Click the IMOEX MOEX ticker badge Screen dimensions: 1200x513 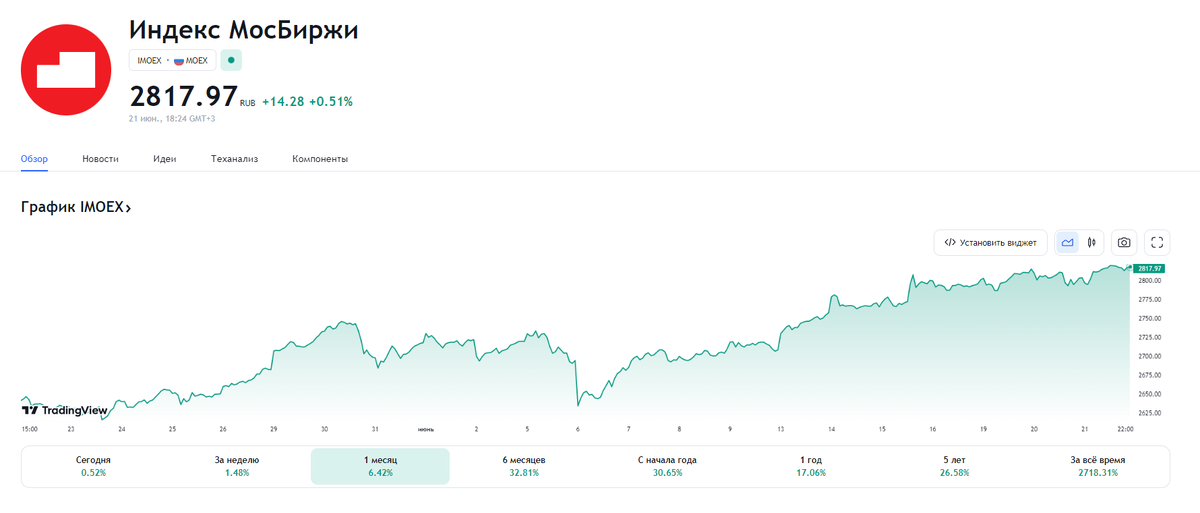pyautogui.click(x=172, y=61)
